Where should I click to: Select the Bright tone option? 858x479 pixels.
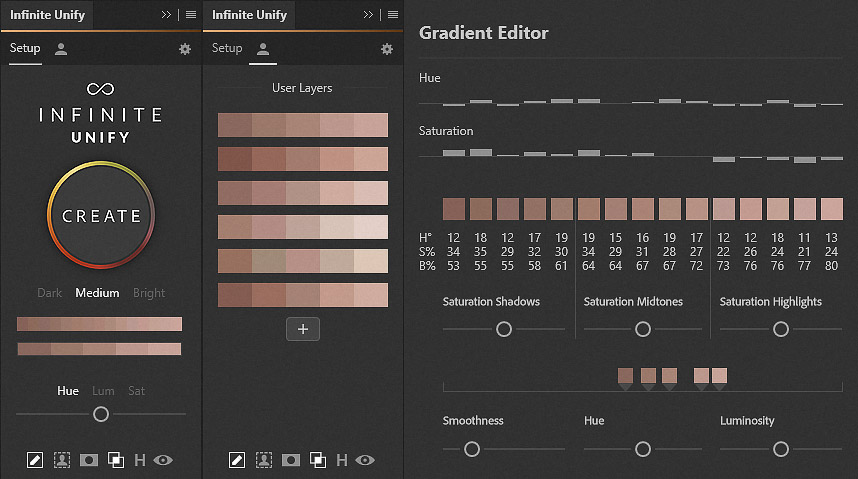coord(149,293)
